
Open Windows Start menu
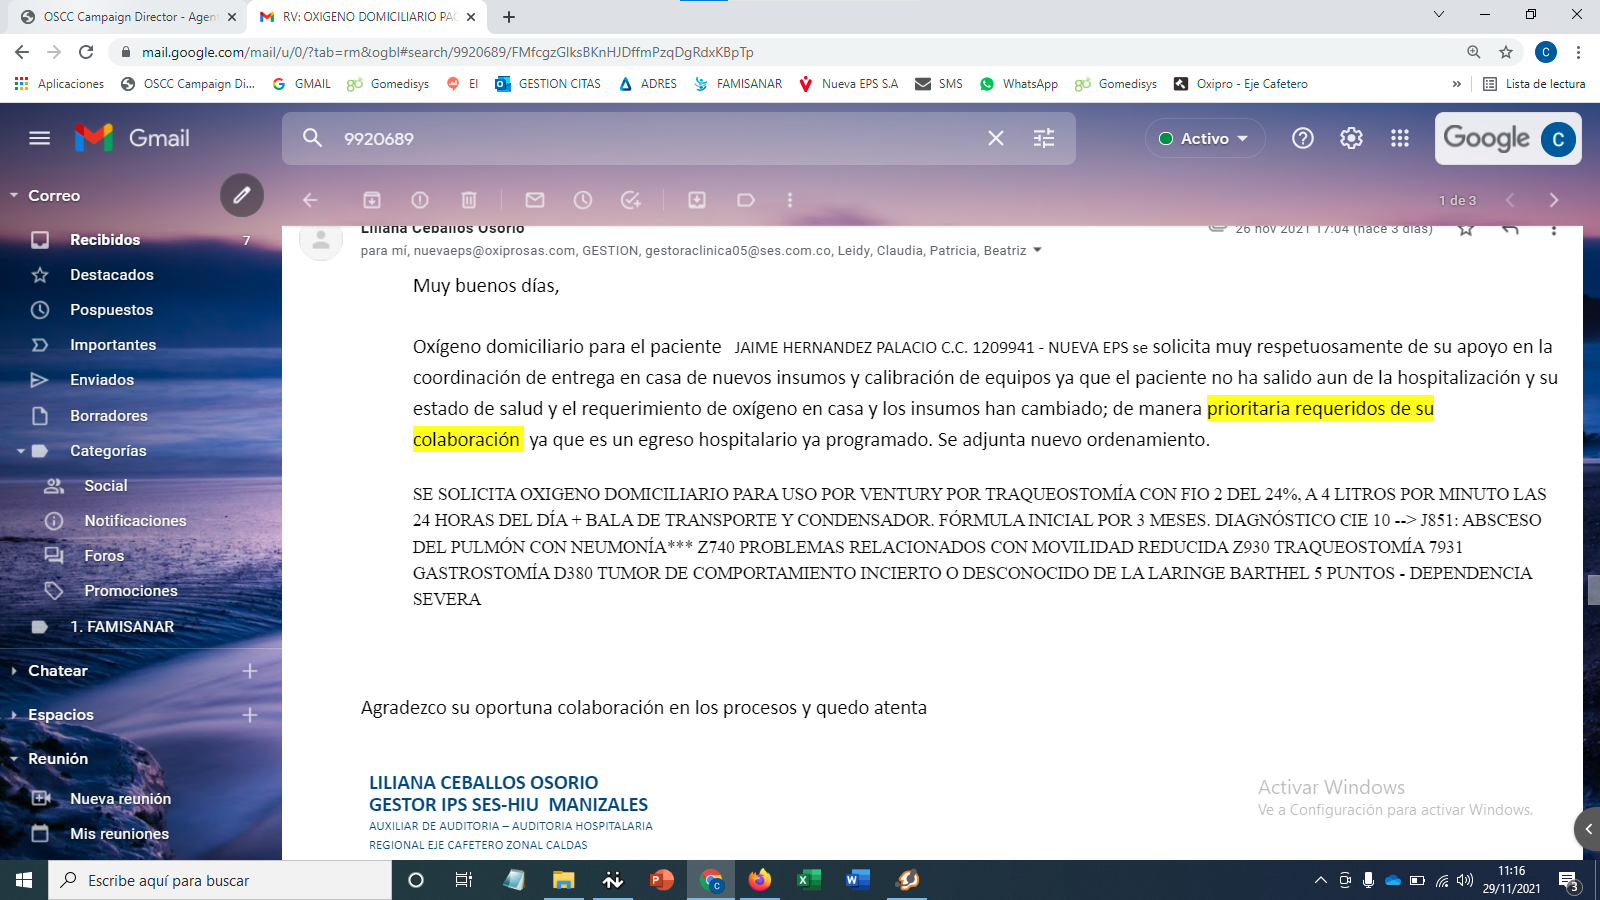(x=24, y=880)
